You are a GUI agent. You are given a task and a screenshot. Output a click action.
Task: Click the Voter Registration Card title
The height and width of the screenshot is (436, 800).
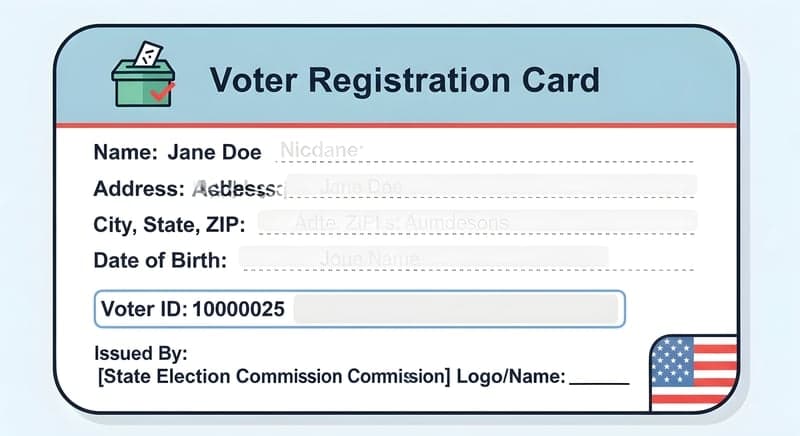405,78
